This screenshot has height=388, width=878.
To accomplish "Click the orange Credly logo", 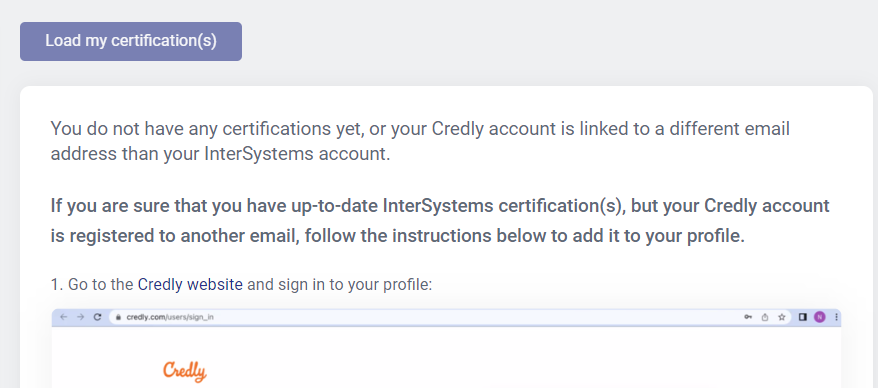I will coord(185,372).
